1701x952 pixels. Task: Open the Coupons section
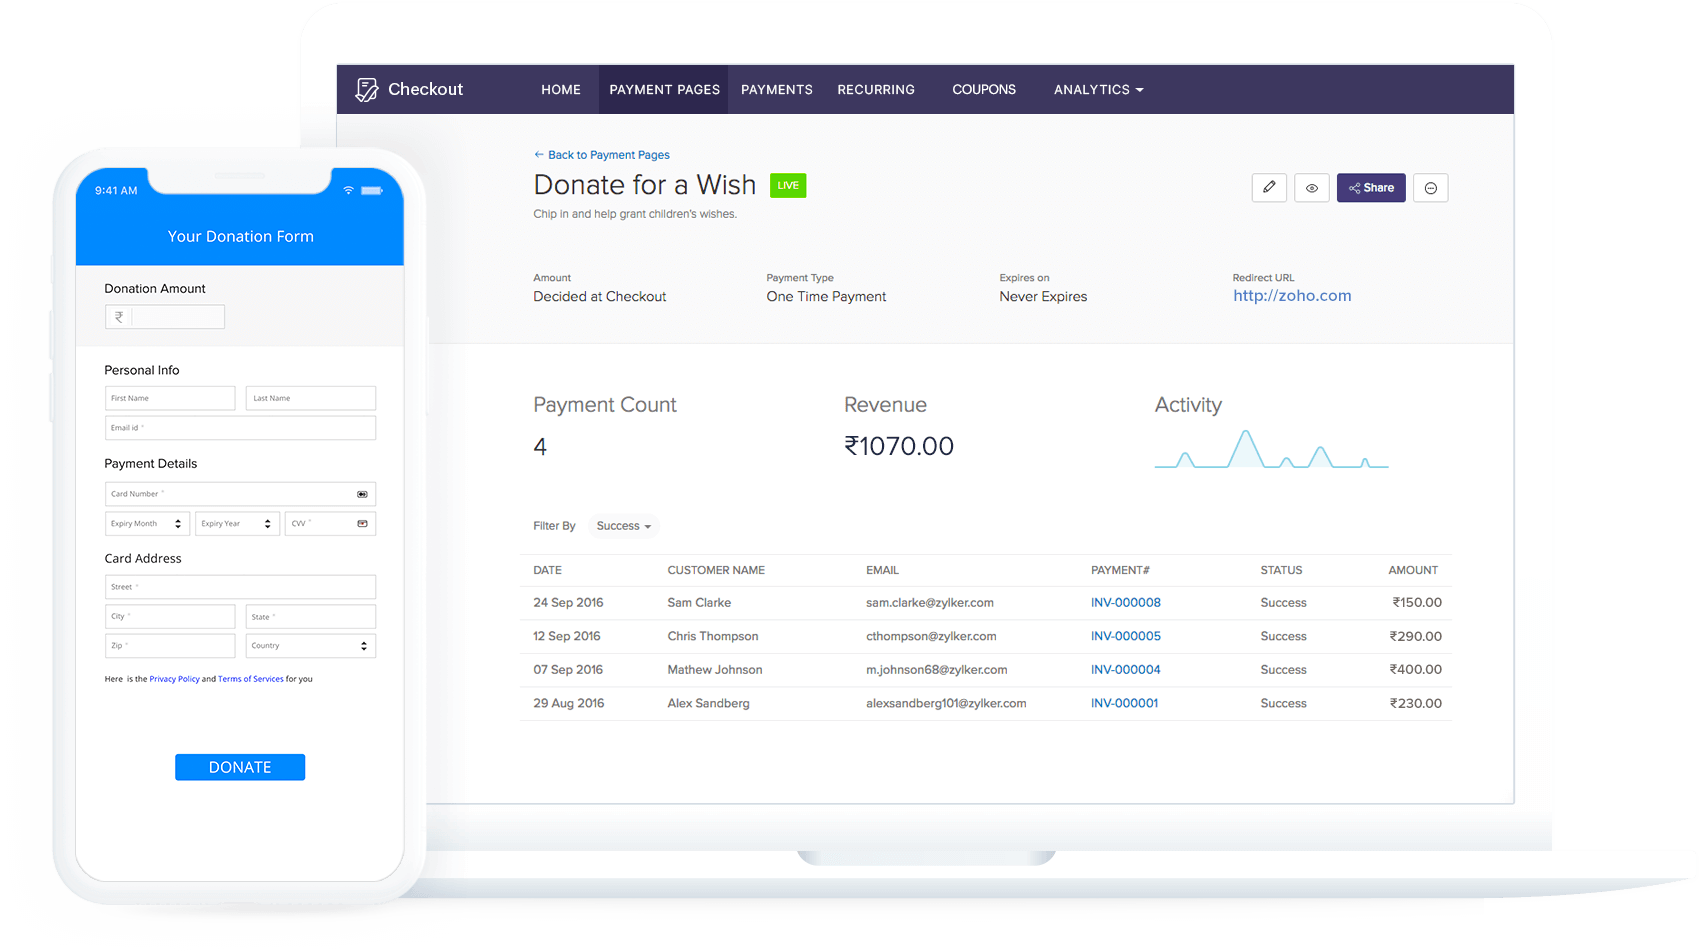pos(983,89)
